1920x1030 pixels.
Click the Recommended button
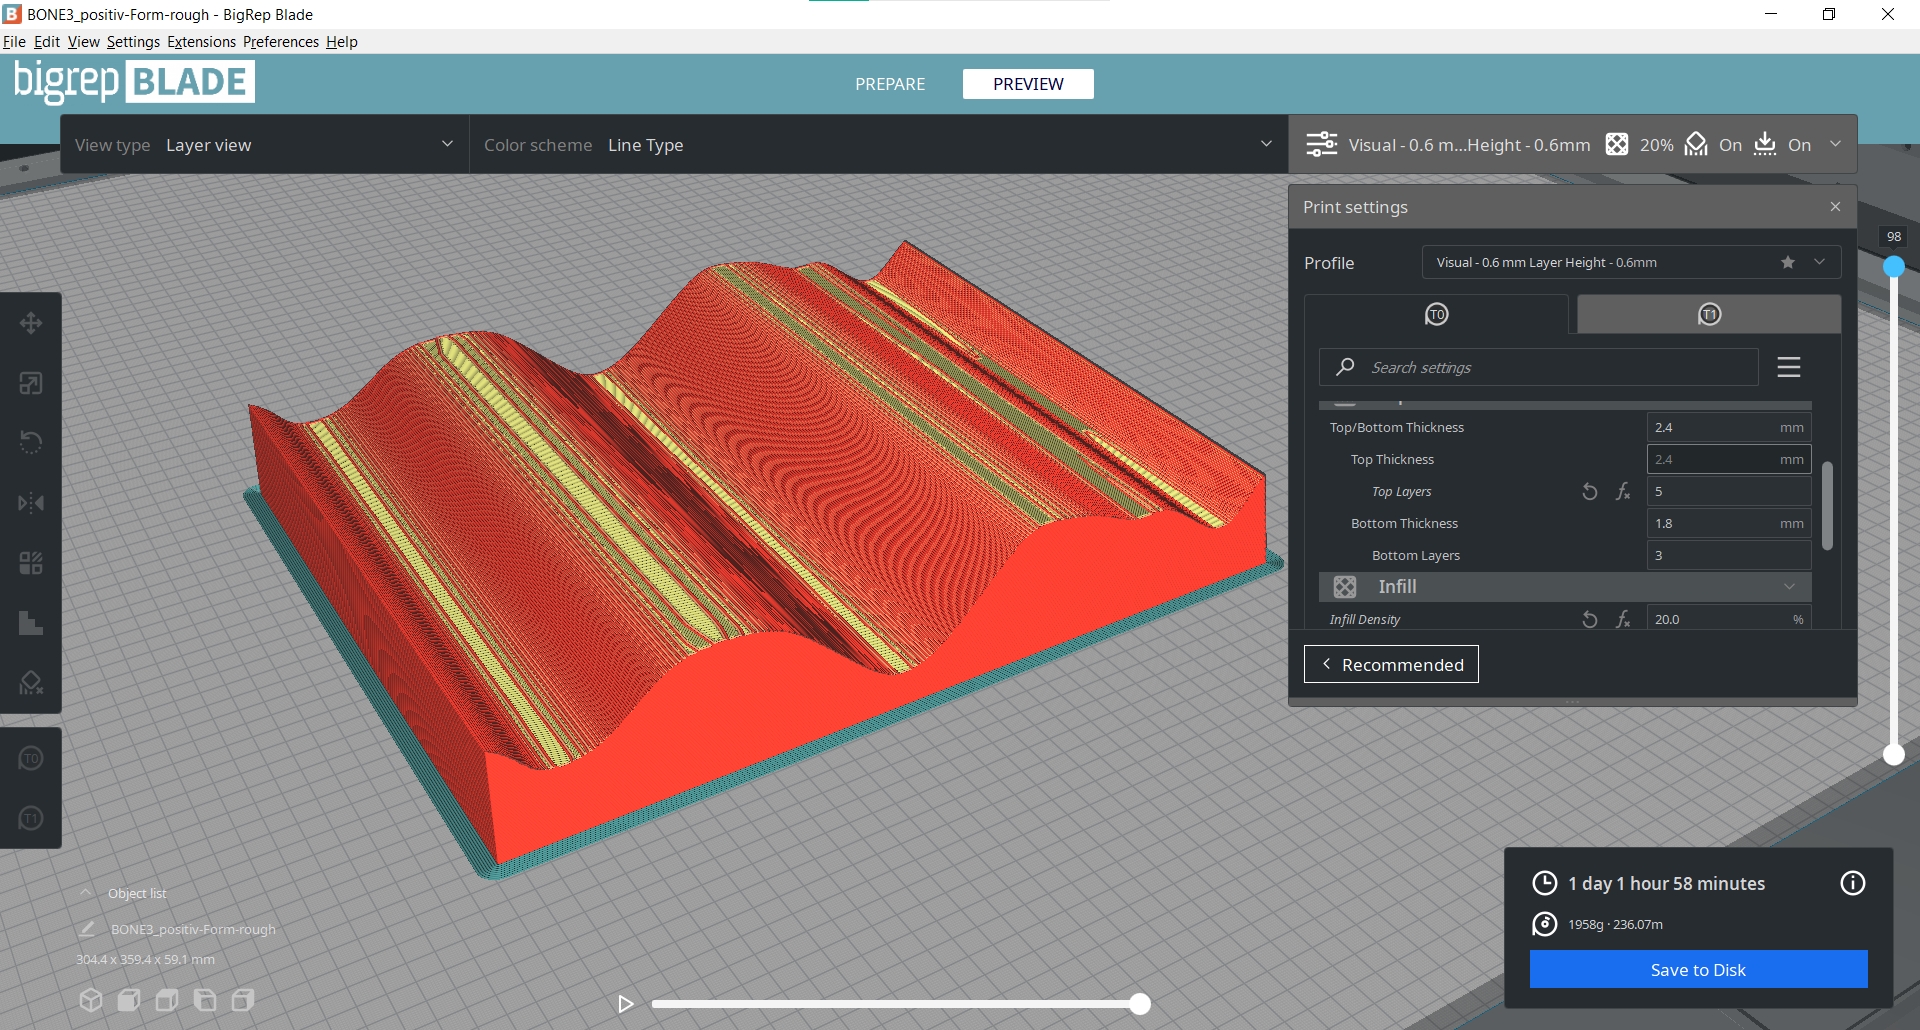[x=1390, y=665]
